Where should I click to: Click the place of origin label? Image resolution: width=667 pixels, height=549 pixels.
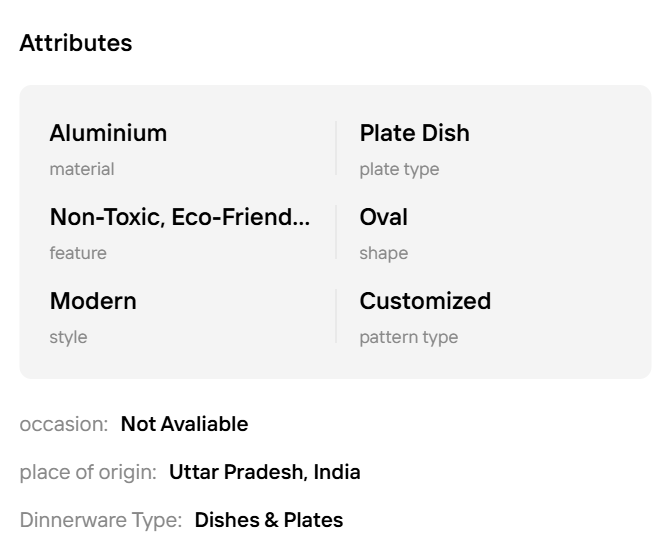pyautogui.click(x=88, y=472)
